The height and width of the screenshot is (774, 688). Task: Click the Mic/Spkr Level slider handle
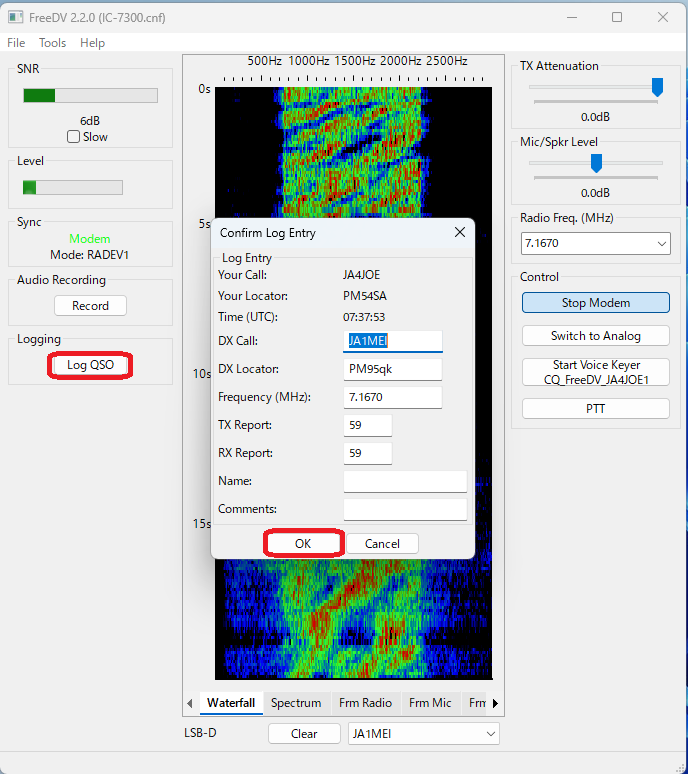(596, 163)
